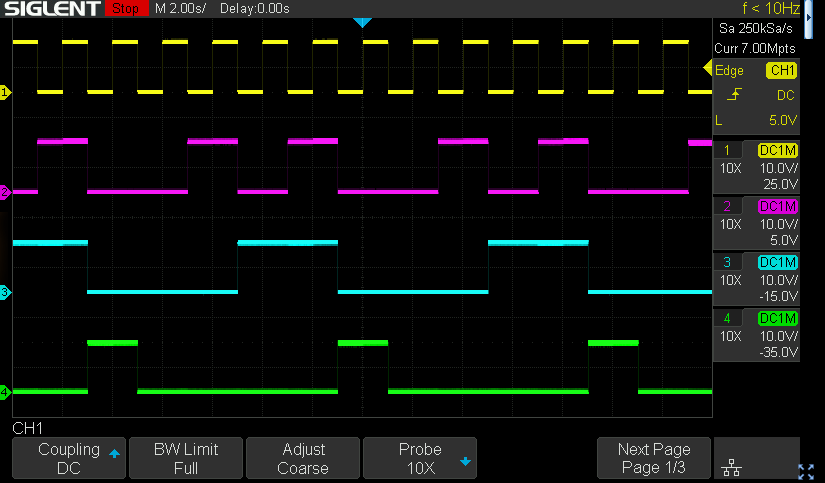Select the yellow trigger level arrow
The image size is (825, 483).
click(x=708, y=69)
